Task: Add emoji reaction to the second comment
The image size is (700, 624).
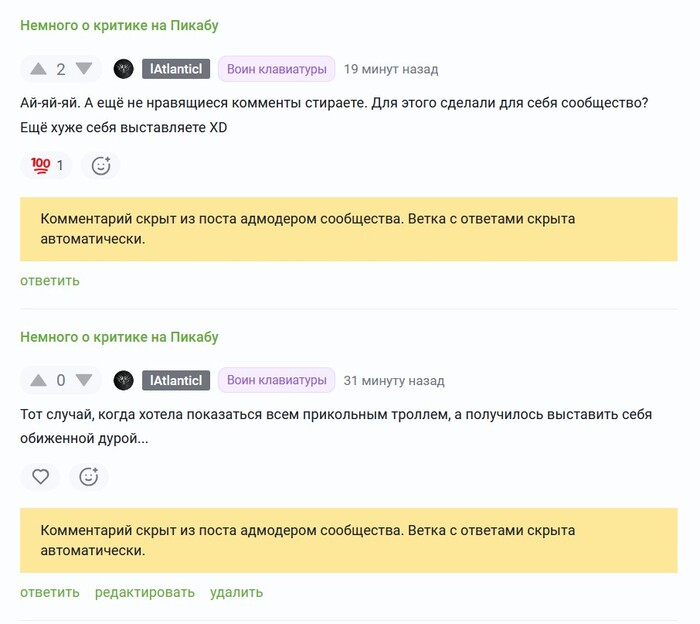Action: [88, 477]
